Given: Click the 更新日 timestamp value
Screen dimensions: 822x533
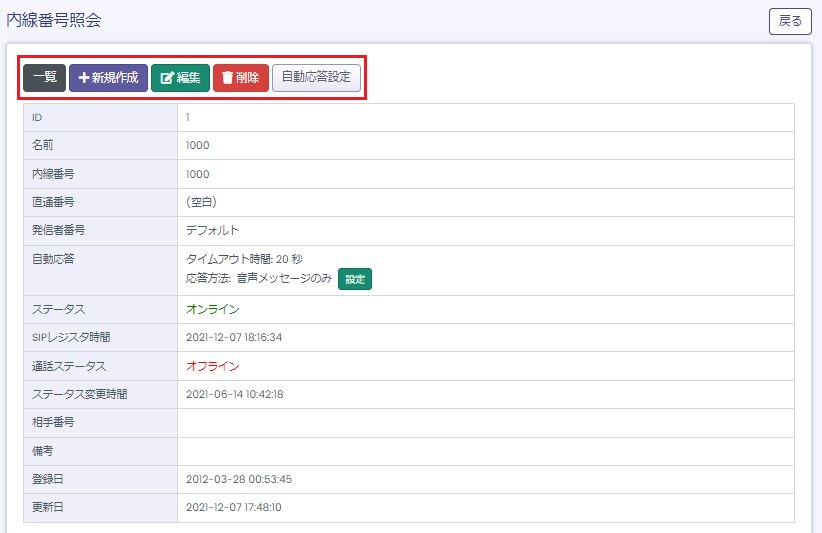Looking at the screenshot, I should [234, 507].
